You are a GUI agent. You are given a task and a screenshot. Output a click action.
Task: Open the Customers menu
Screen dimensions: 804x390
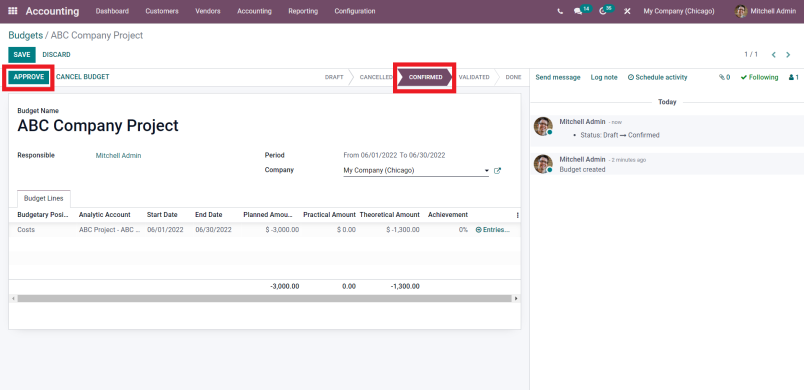(162, 11)
